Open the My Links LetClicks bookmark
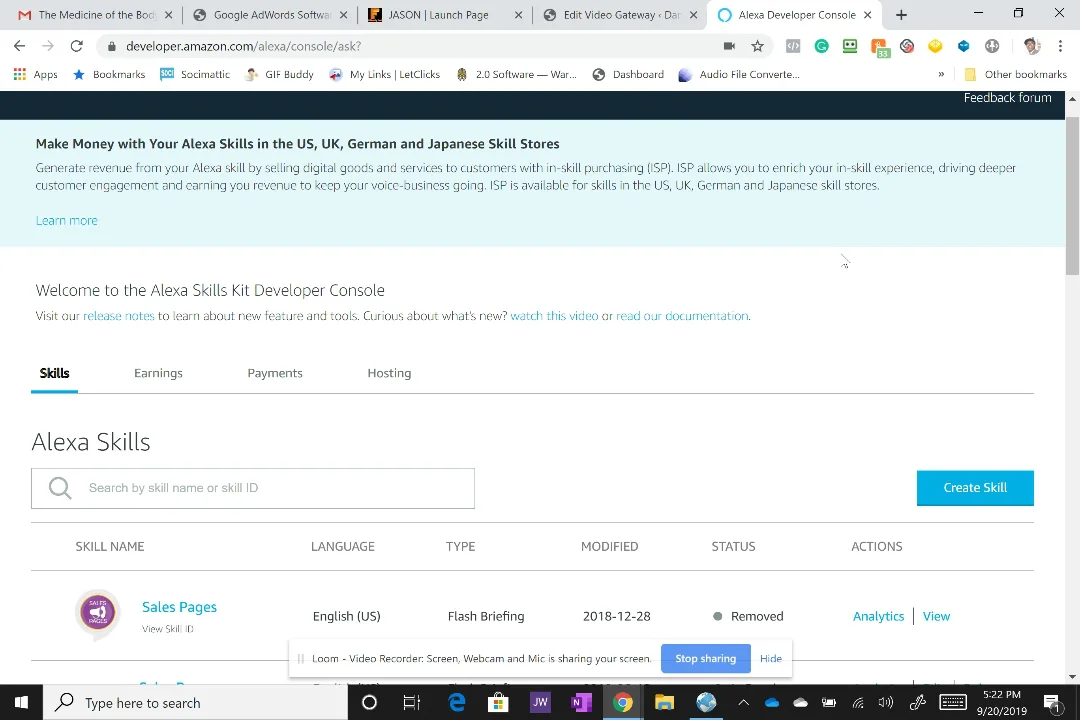This screenshot has width=1080, height=720. (x=384, y=74)
